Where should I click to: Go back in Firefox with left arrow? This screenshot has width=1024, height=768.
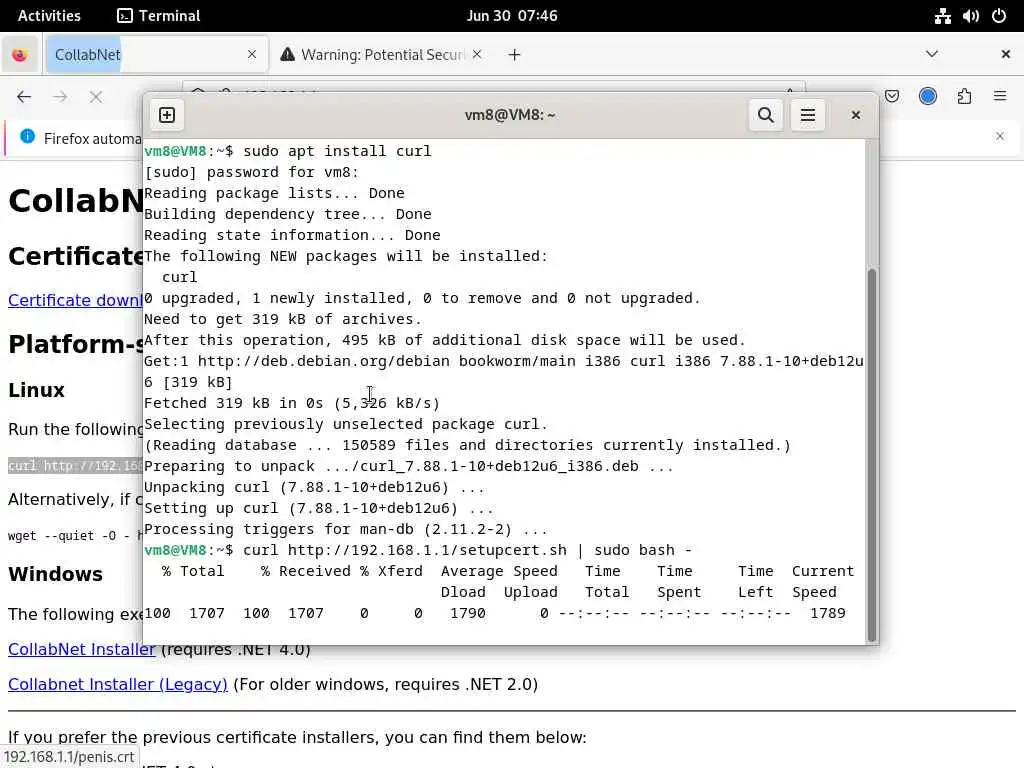[24, 97]
